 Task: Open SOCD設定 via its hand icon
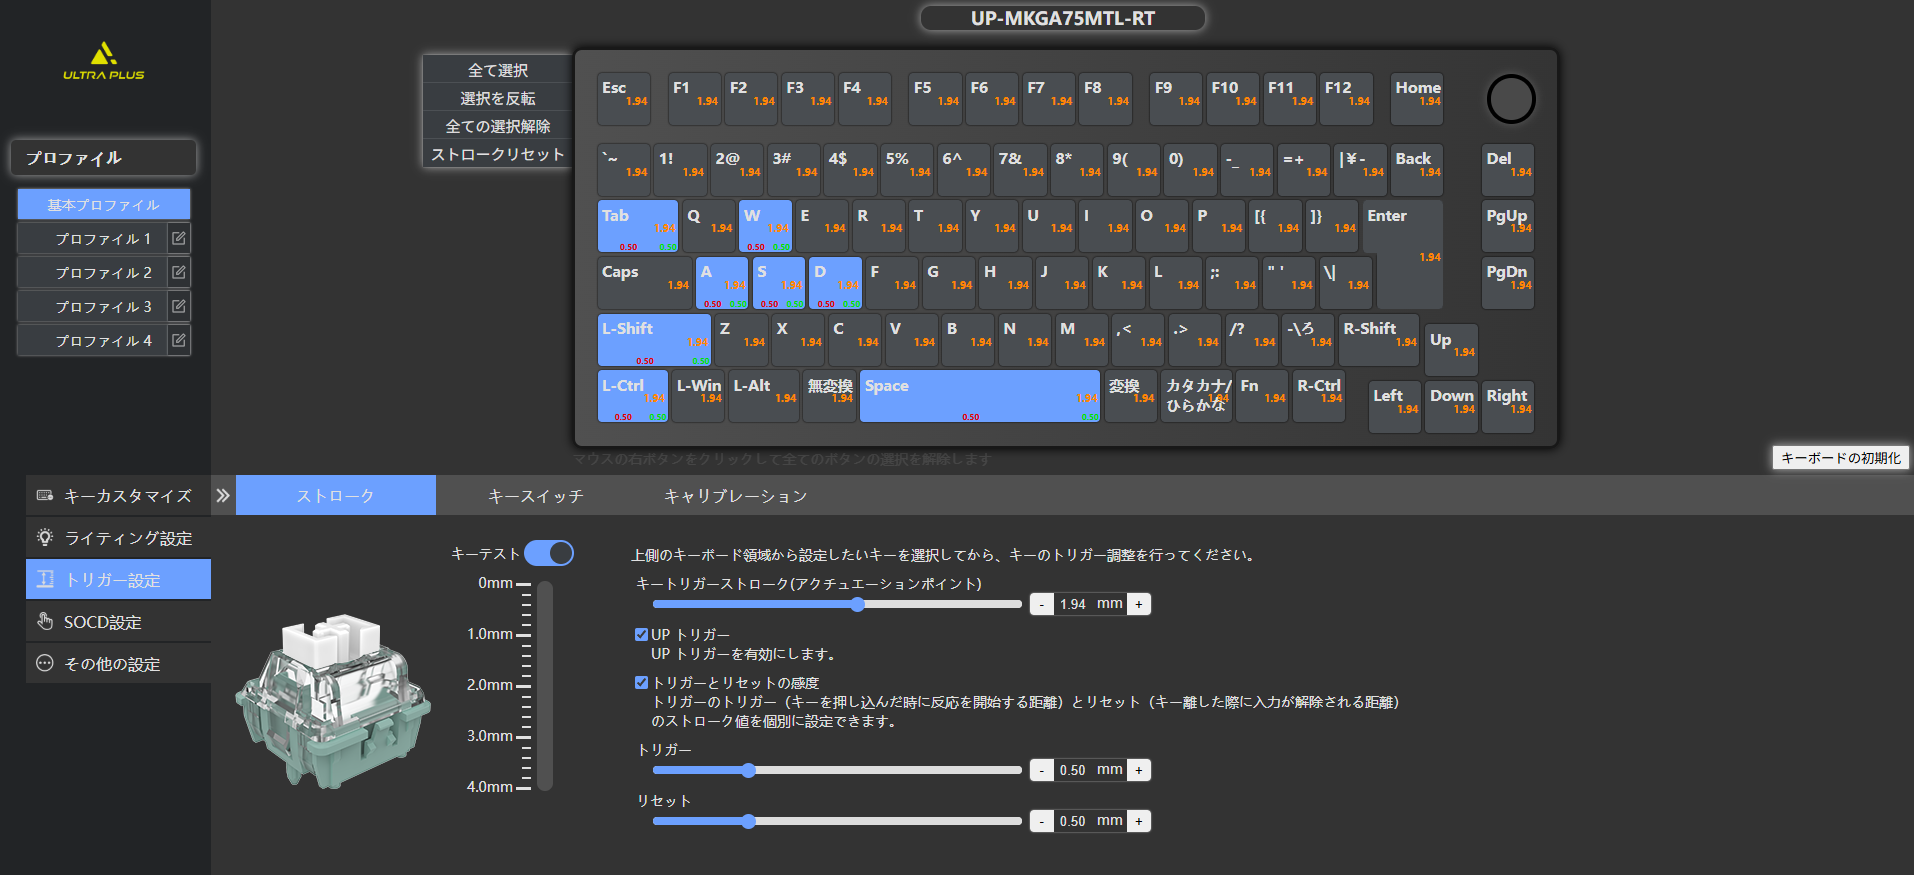(x=45, y=622)
